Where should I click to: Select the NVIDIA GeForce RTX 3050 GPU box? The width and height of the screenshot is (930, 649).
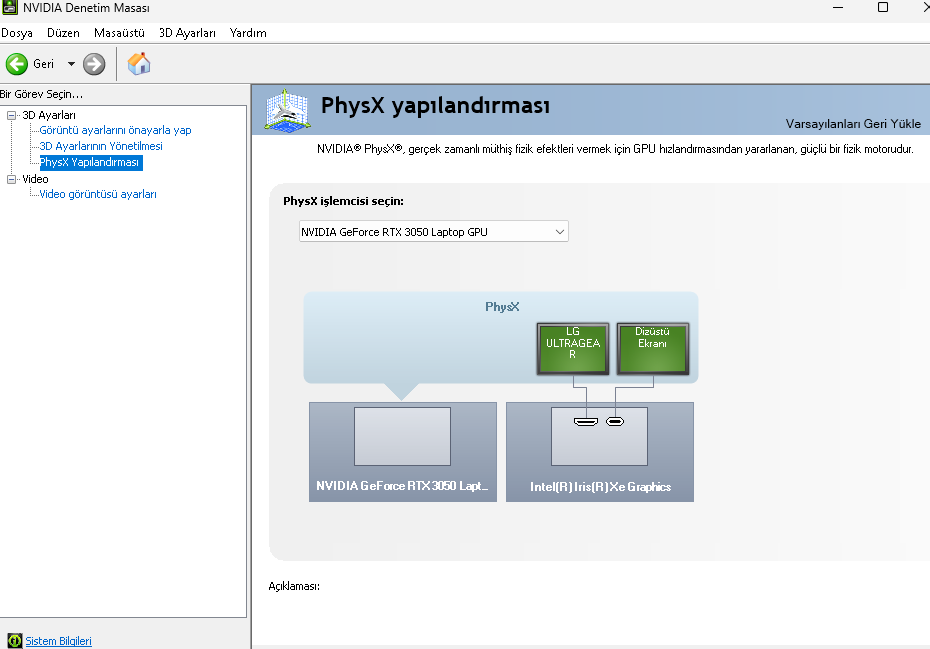coord(403,452)
